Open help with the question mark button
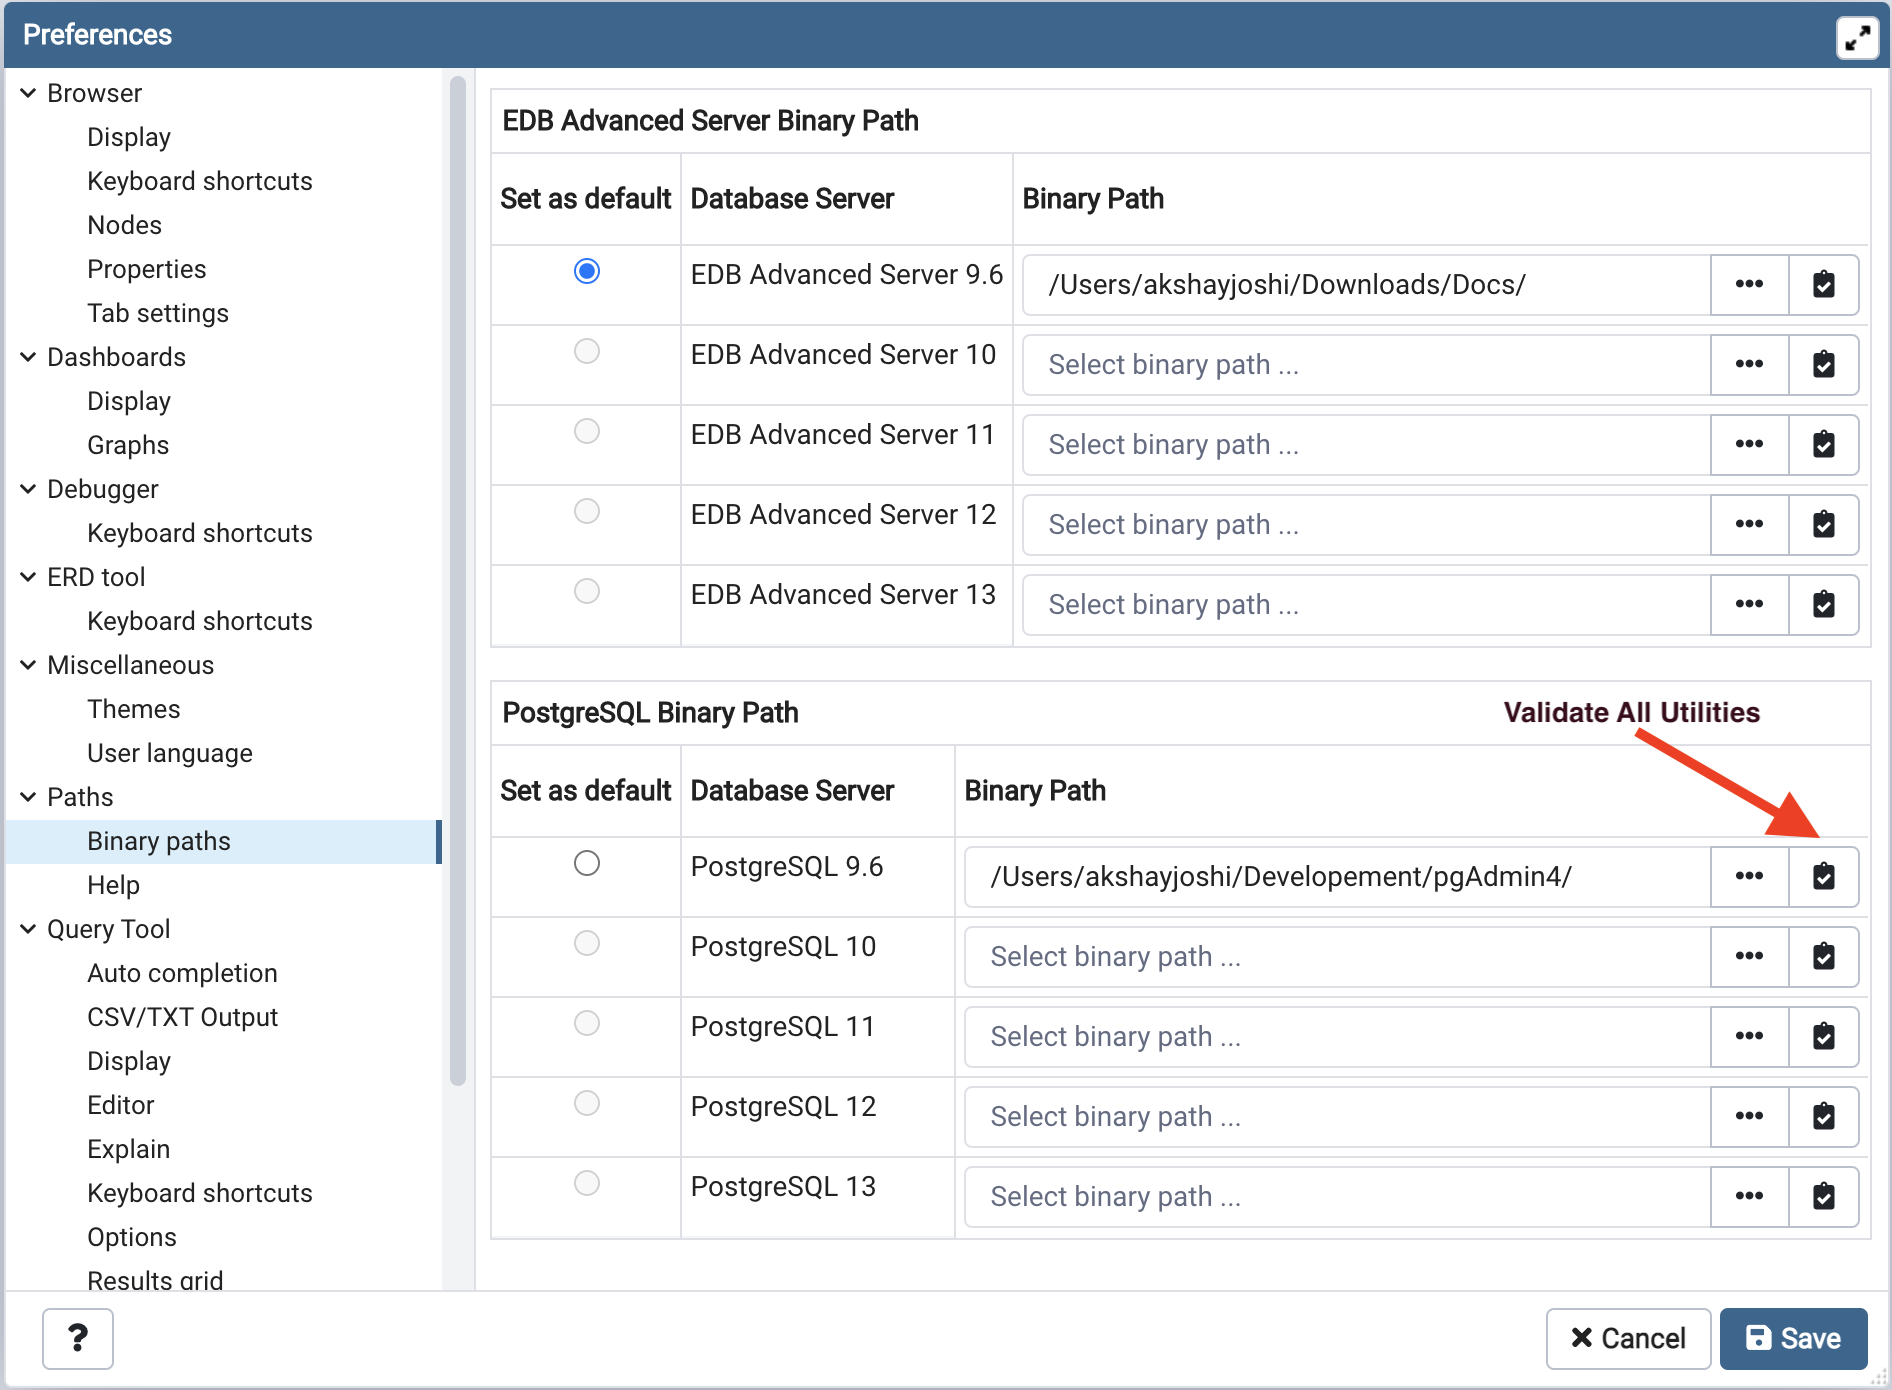 point(78,1338)
